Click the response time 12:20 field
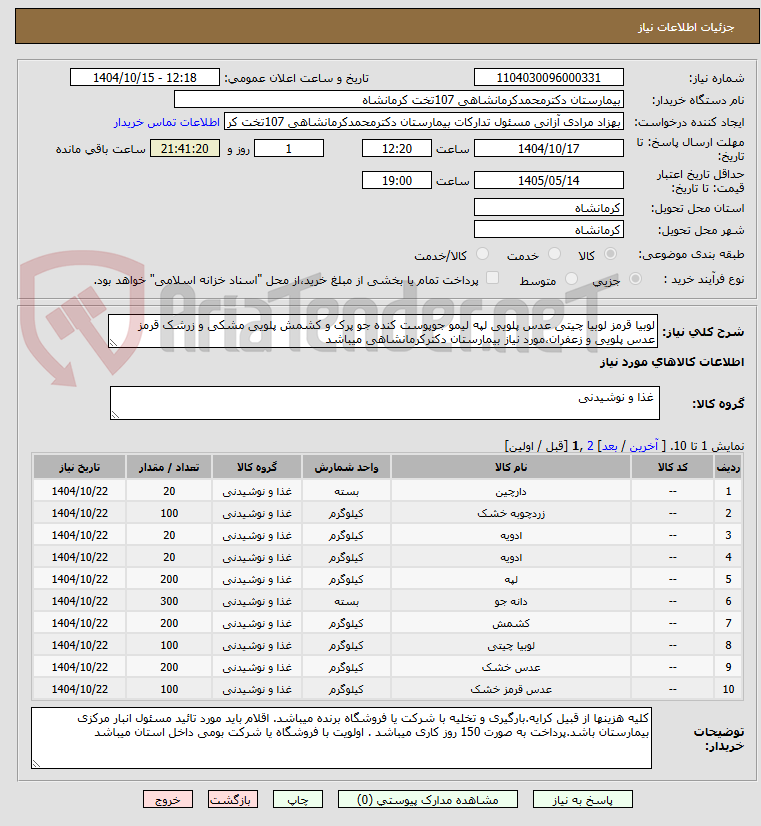The image size is (761, 826). [x=397, y=149]
